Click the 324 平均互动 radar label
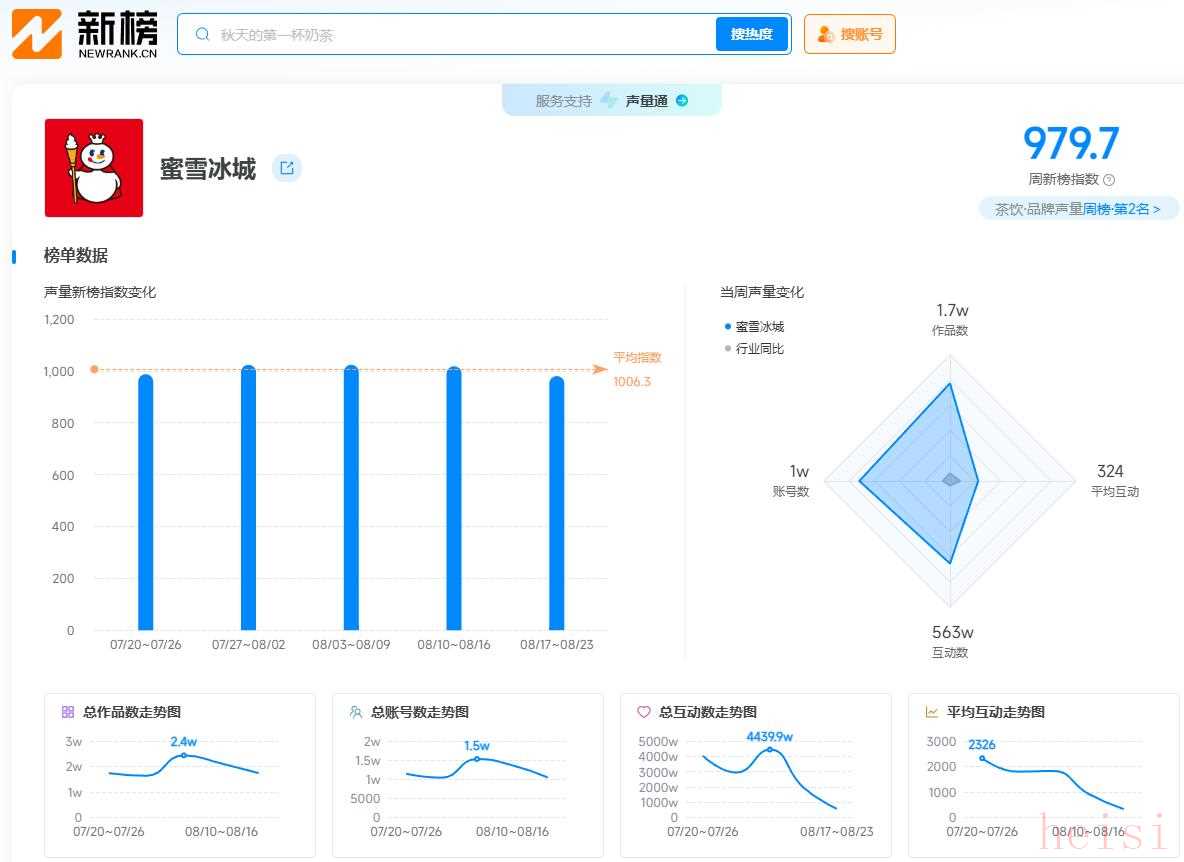Screen dimensions: 1184x862 point(1115,481)
